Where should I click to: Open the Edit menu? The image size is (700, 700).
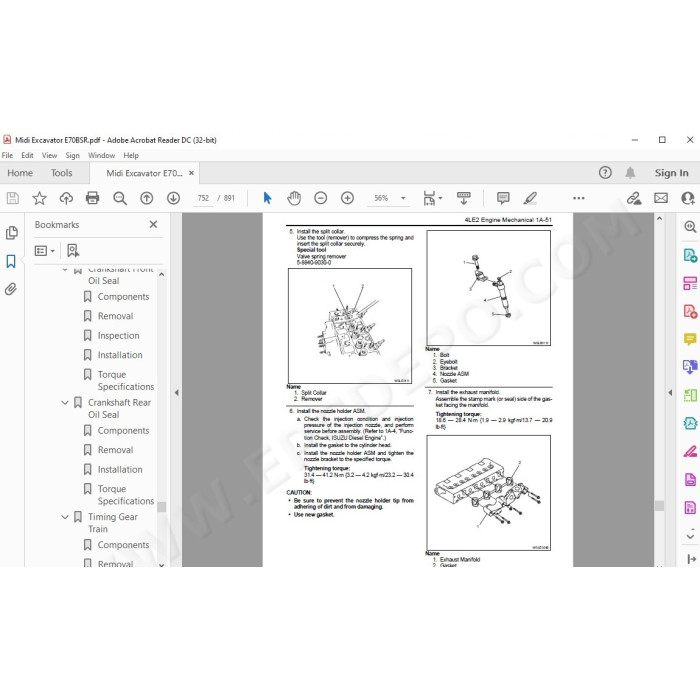pyautogui.click(x=27, y=155)
